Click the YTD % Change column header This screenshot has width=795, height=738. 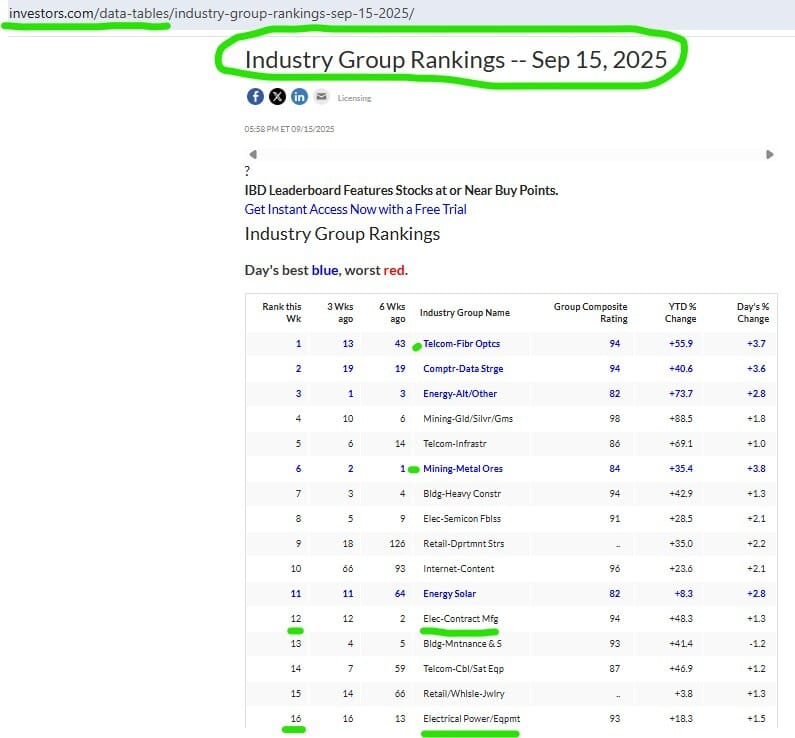tap(680, 313)
